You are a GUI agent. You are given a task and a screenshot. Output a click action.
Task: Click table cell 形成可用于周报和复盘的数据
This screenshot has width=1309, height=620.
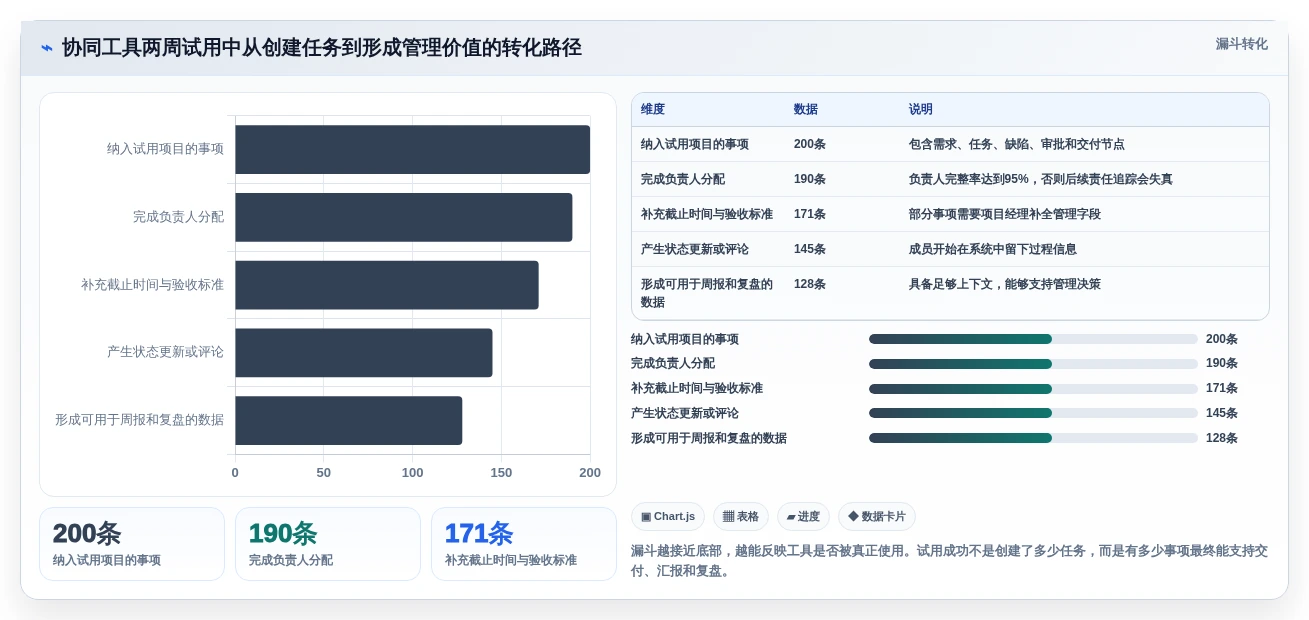click(707, 293)
